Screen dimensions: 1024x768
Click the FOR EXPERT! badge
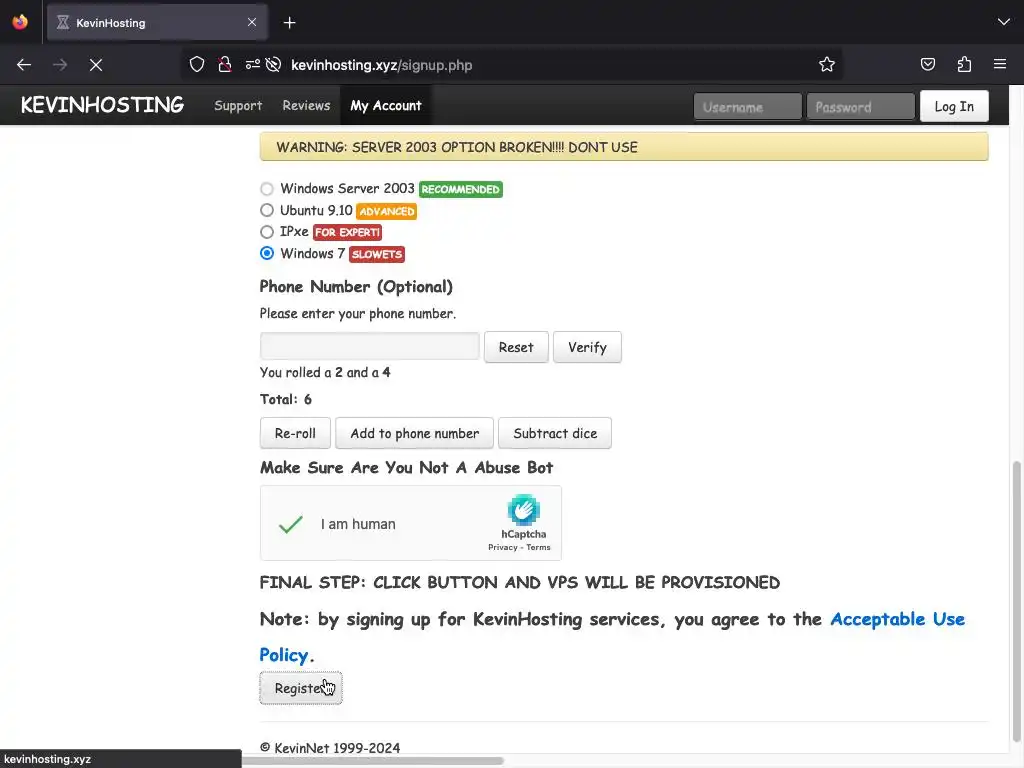pos(347,232)
